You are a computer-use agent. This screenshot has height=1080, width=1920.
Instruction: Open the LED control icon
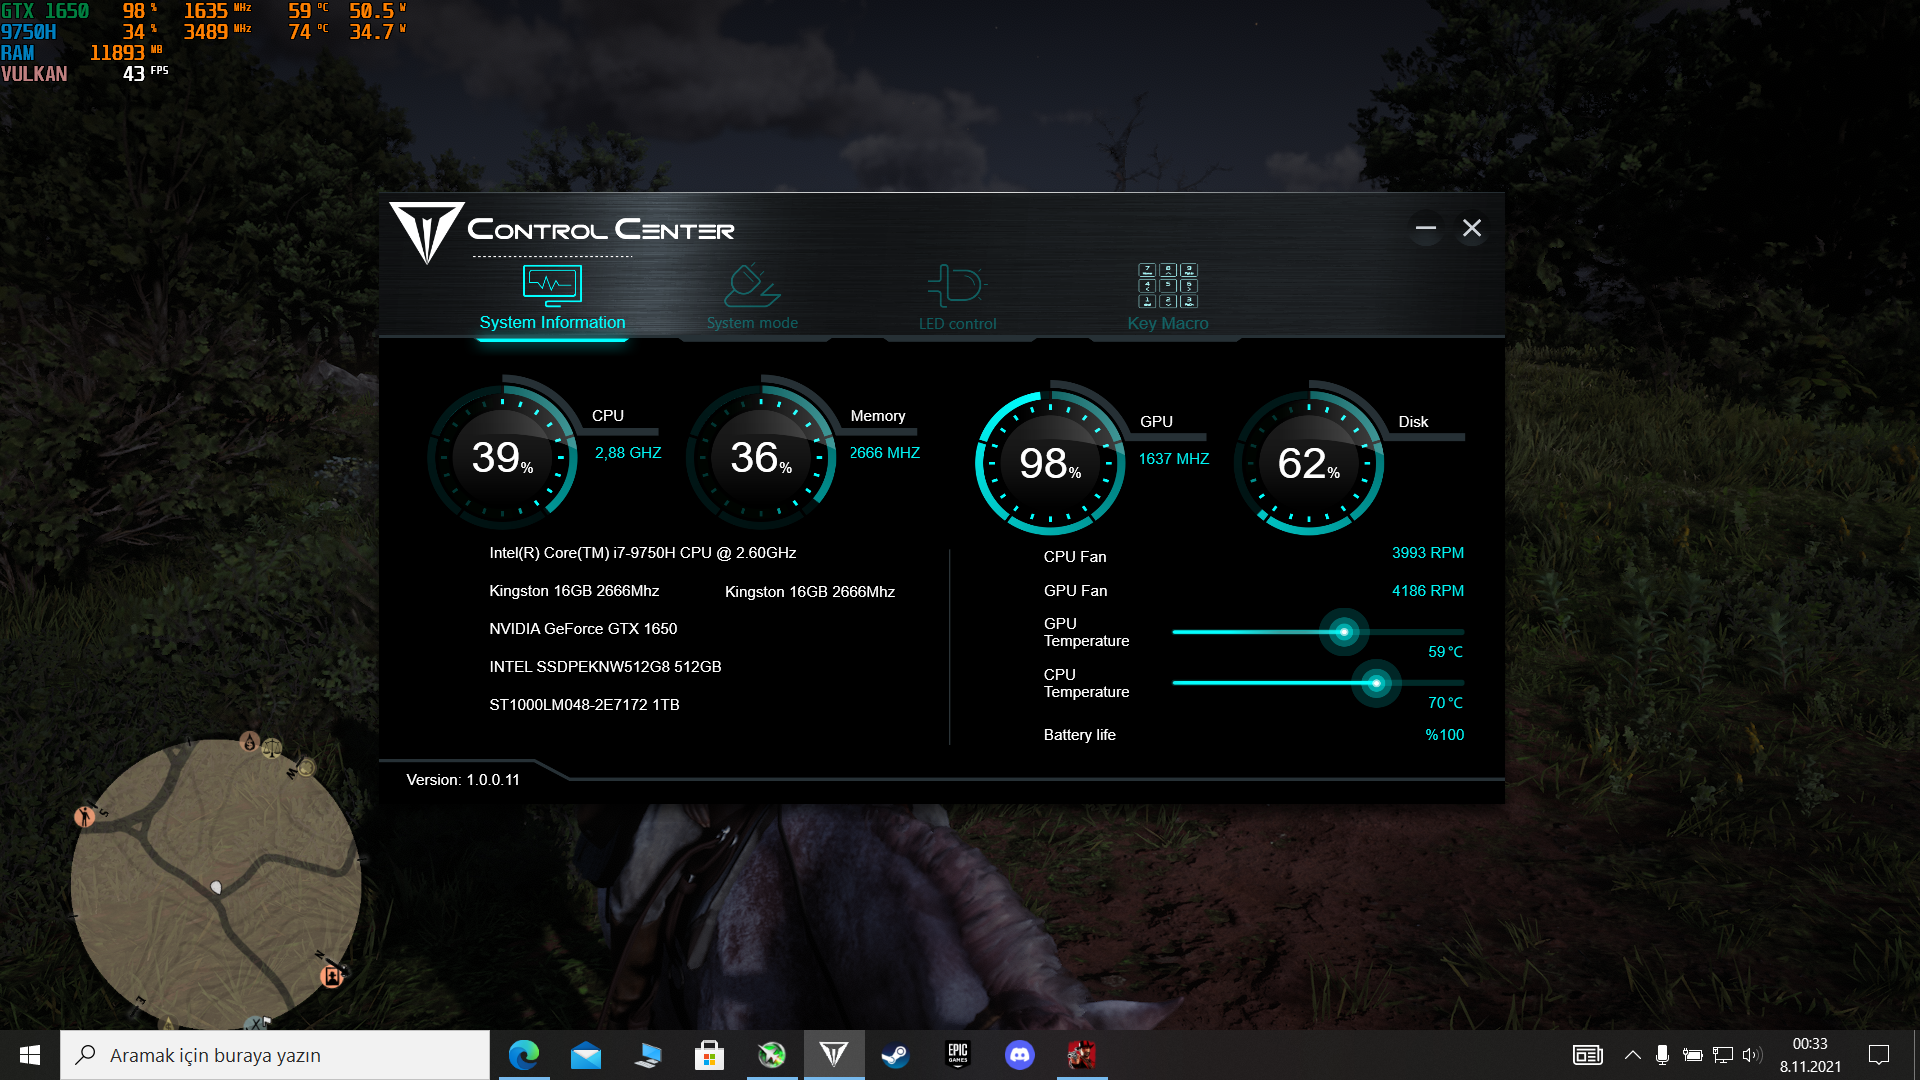957,286
